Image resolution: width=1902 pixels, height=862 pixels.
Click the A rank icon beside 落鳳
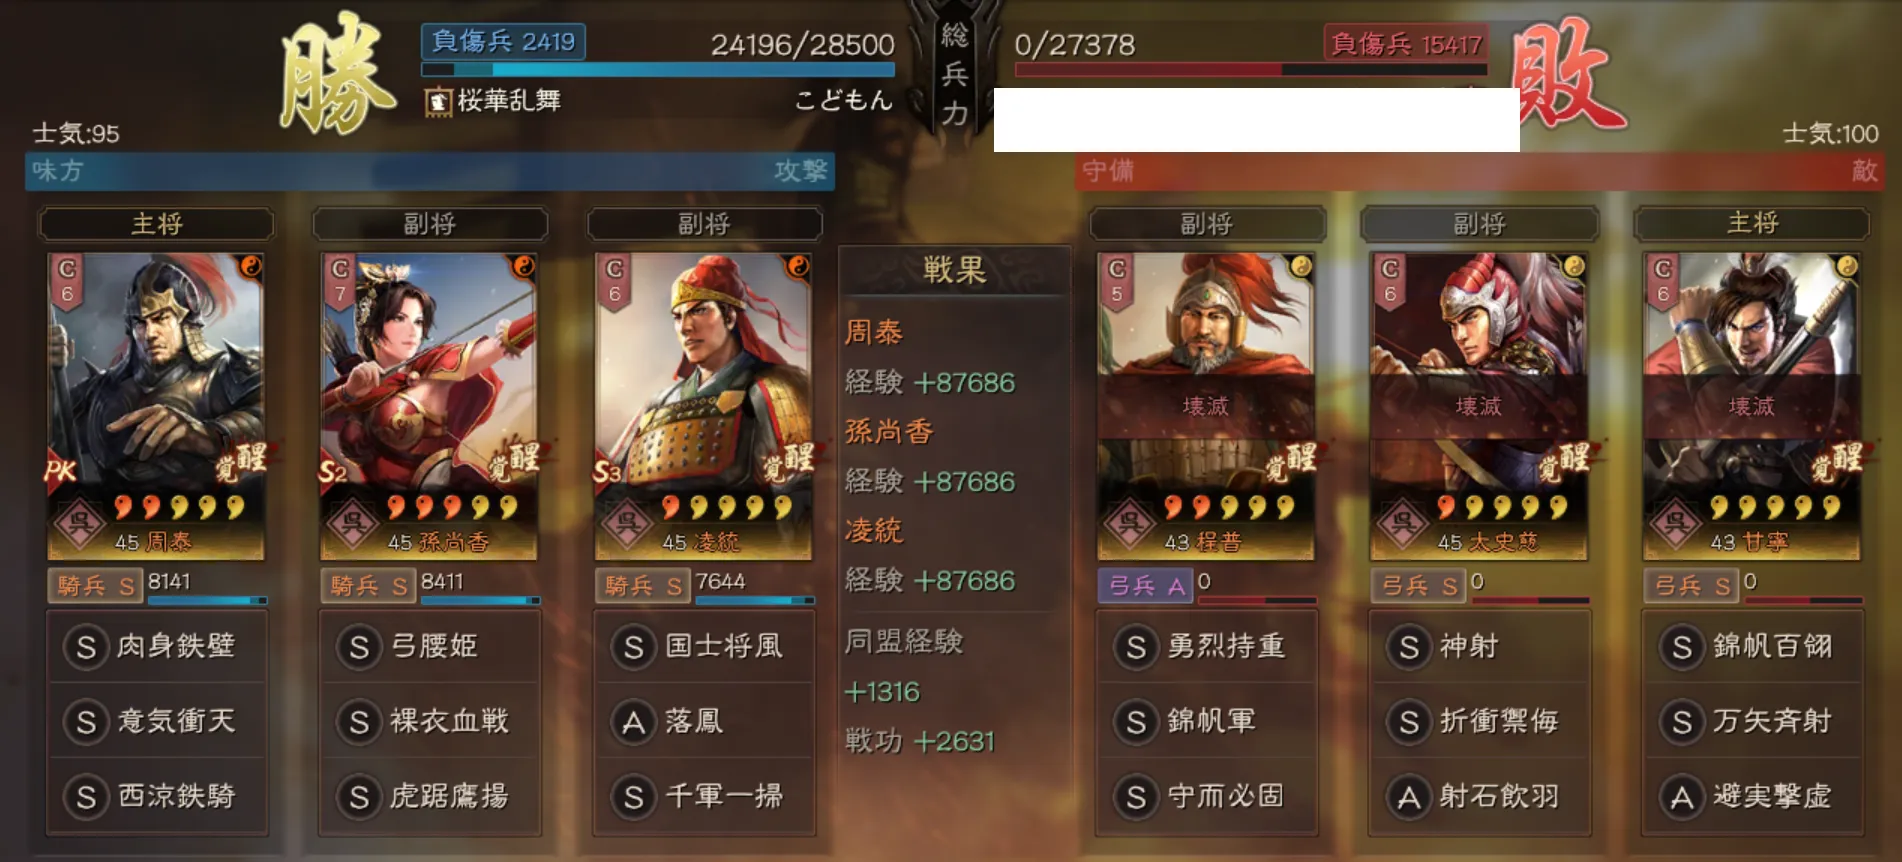pos(633,722)
